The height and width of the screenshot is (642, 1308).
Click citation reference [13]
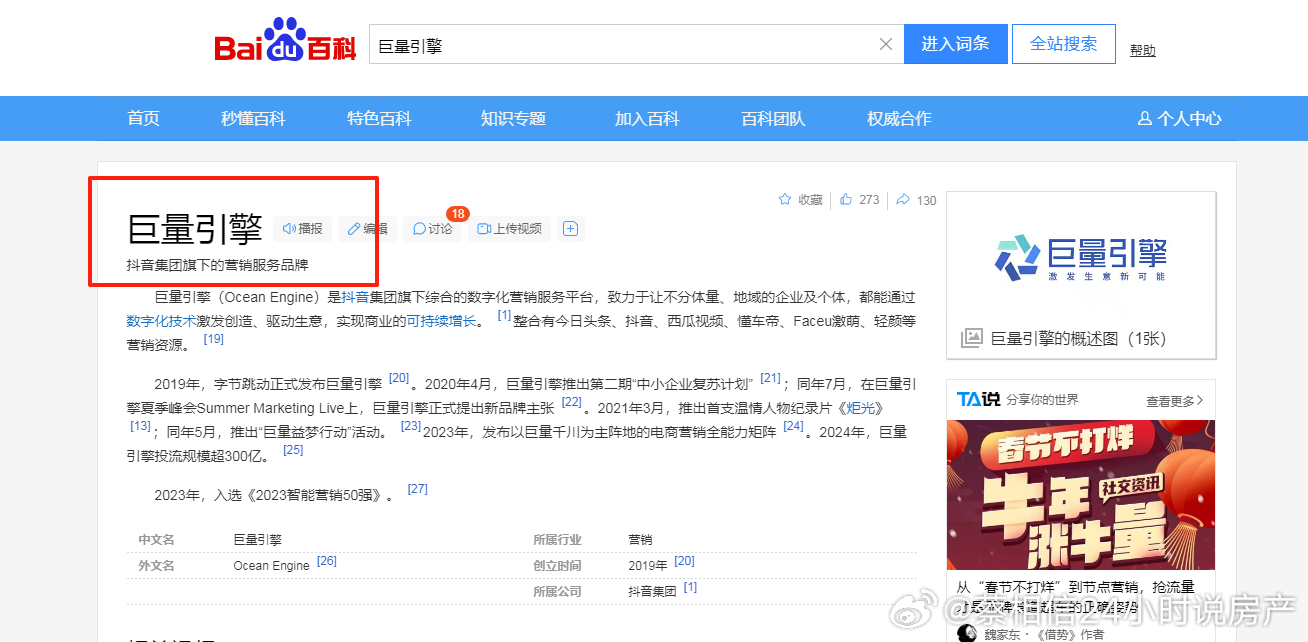[x=140, y=426]
